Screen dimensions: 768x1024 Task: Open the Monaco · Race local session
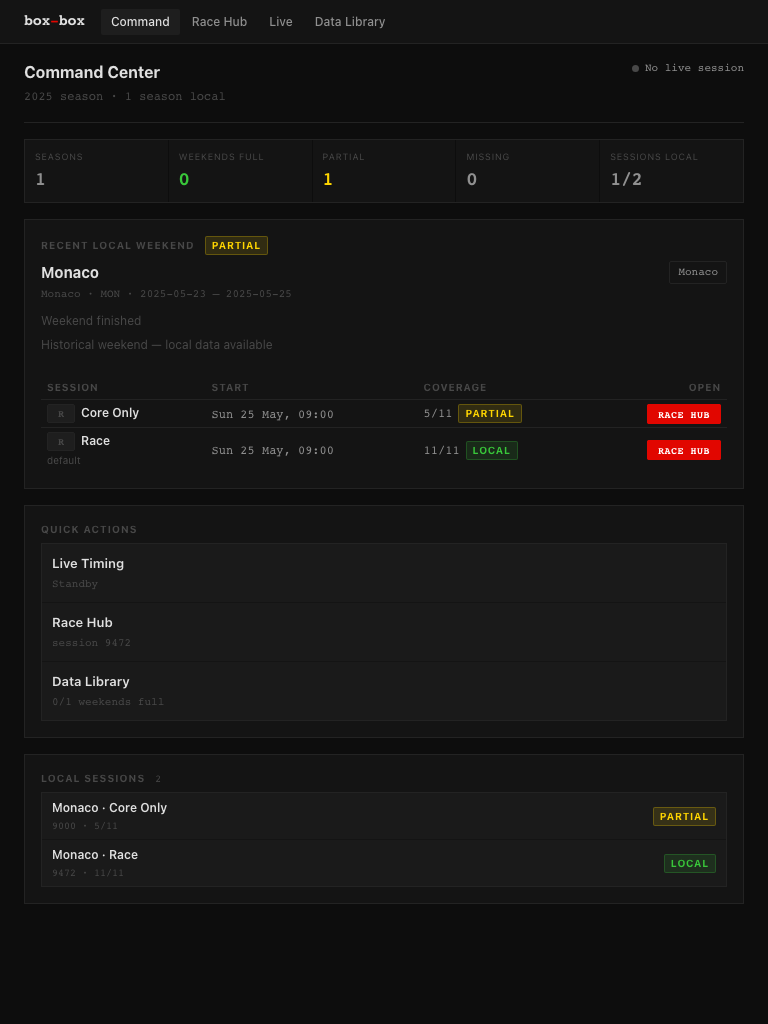click(384, 863)
